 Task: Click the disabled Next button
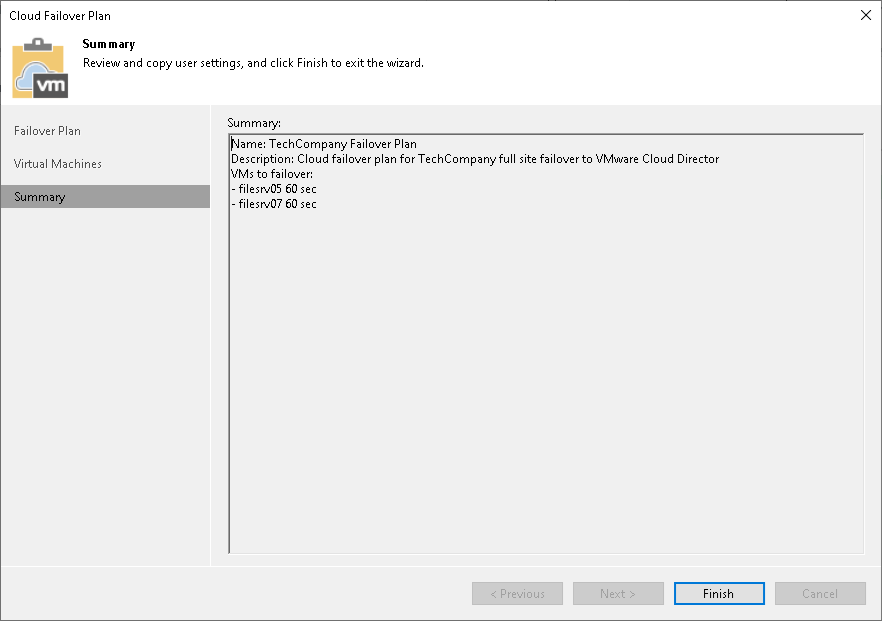coord(618,593)
